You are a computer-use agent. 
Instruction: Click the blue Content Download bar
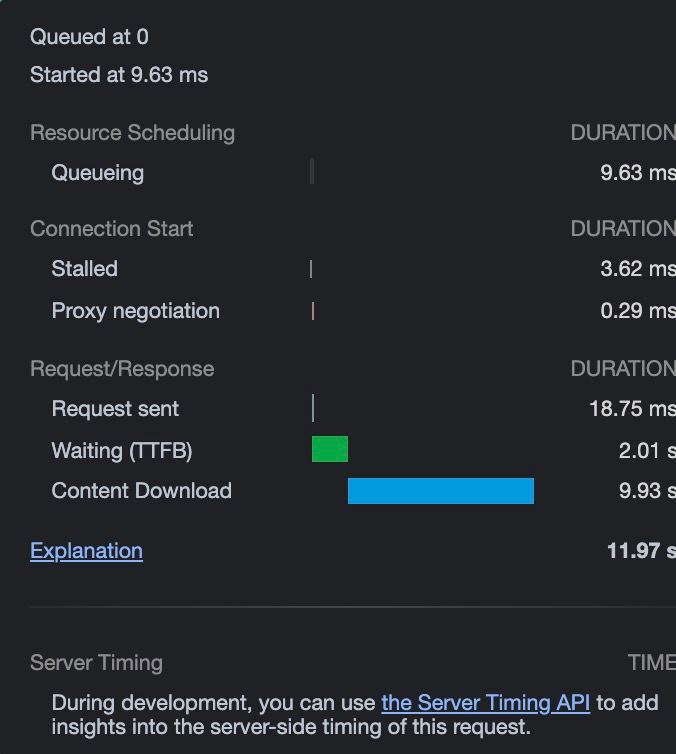pyautogui.click(x=441, y=491)
